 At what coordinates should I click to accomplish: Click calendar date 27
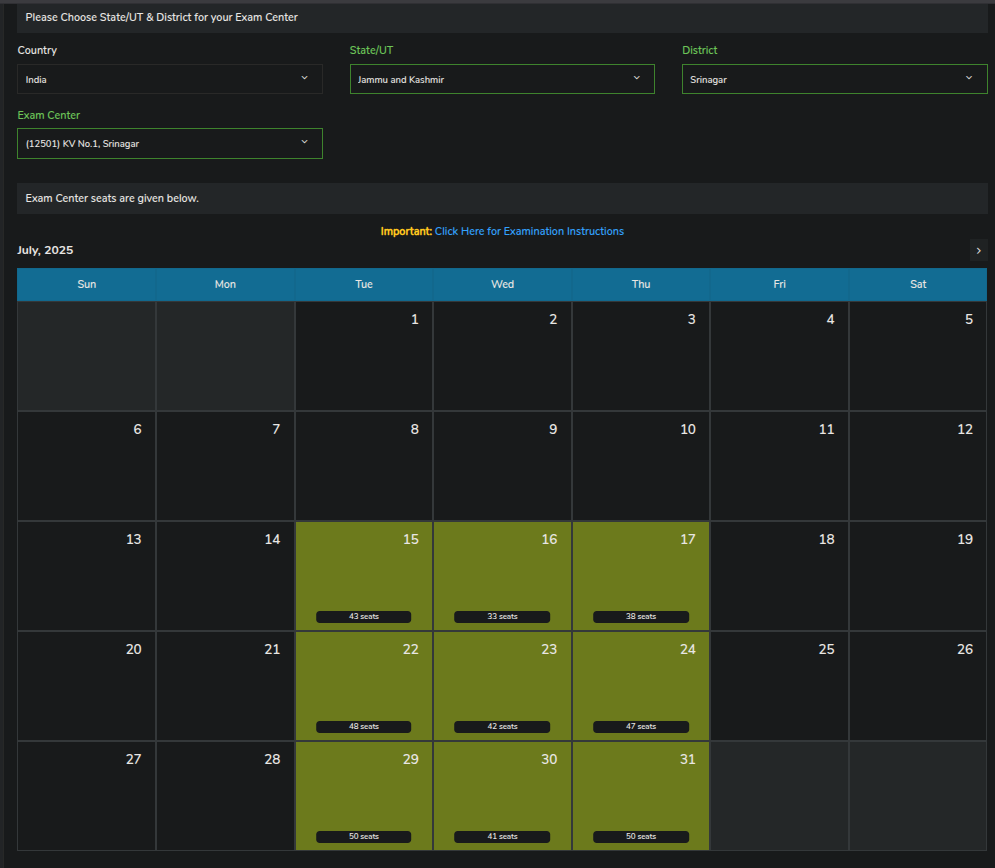pos(86,796)
